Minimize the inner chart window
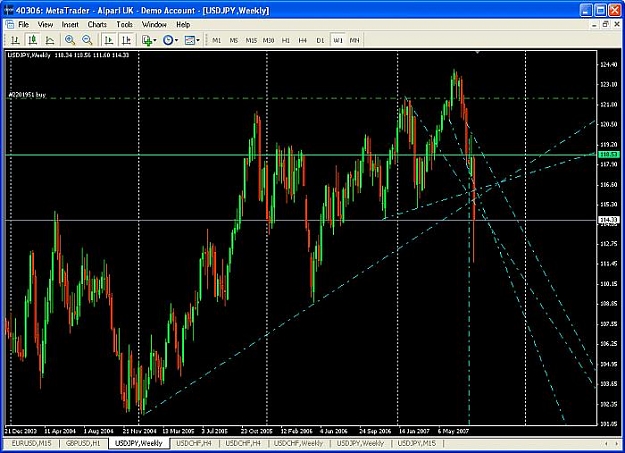 pos(594,25)
